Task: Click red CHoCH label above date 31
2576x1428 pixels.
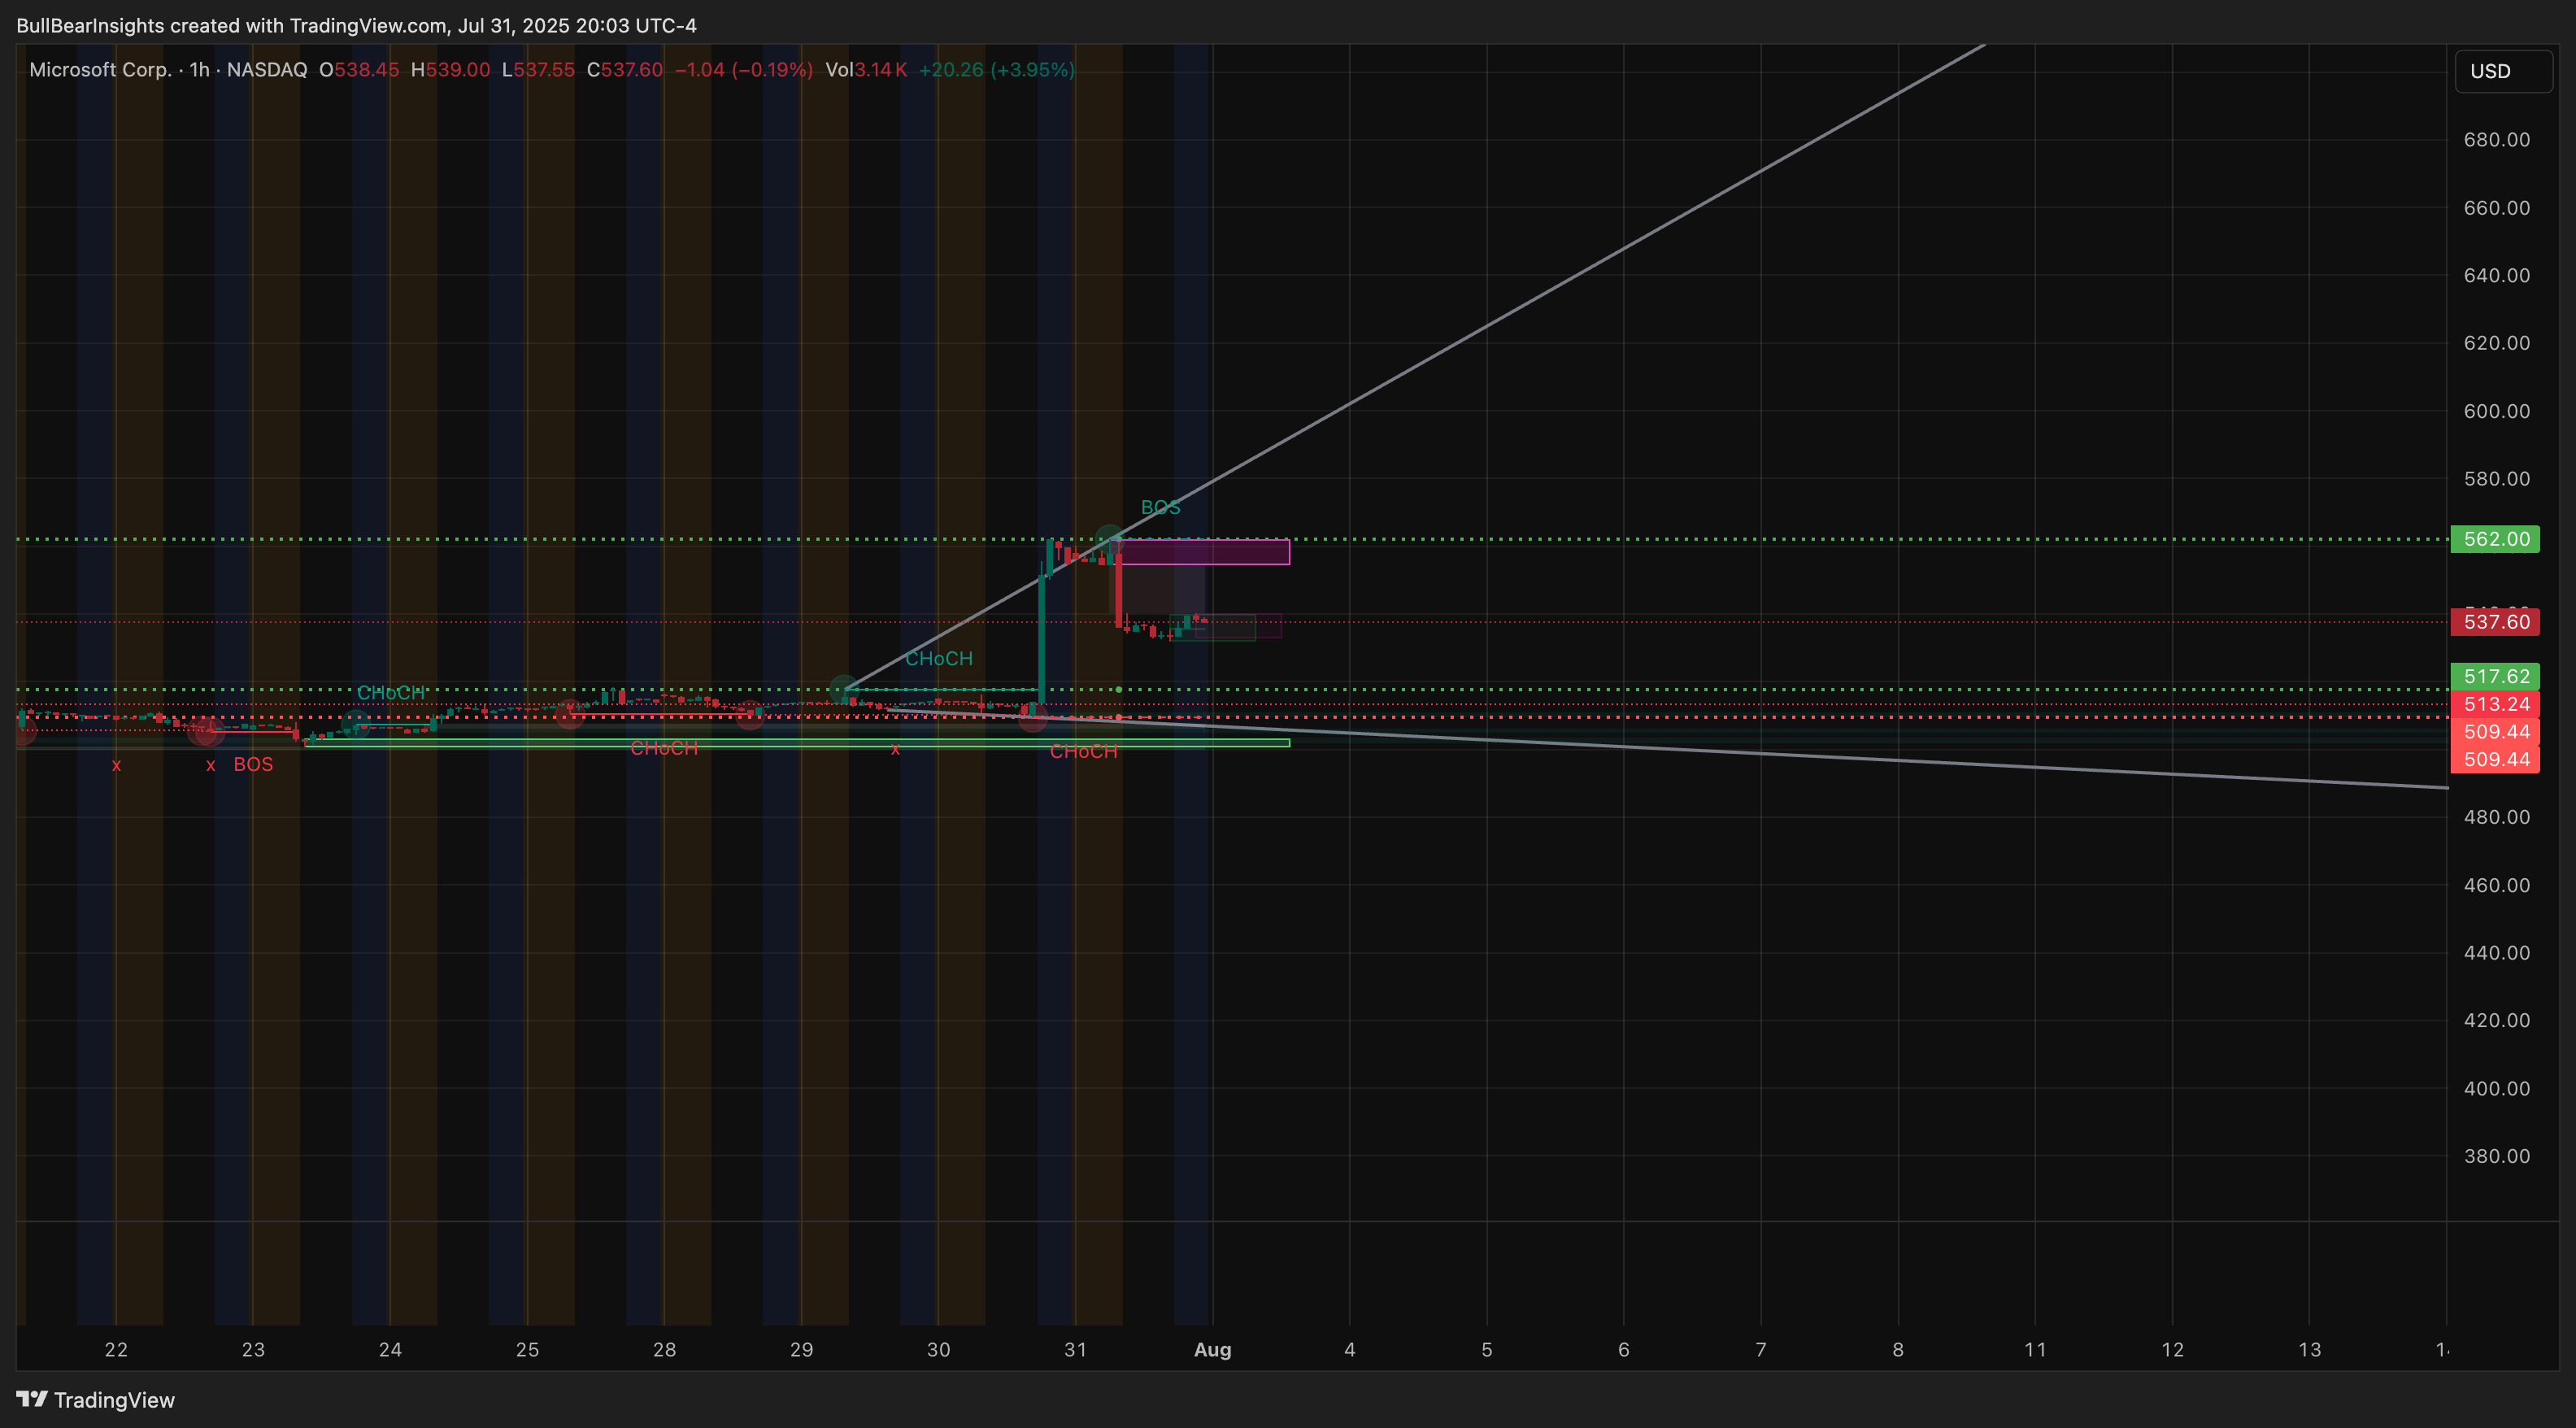Action: (x=1083, y=751)
